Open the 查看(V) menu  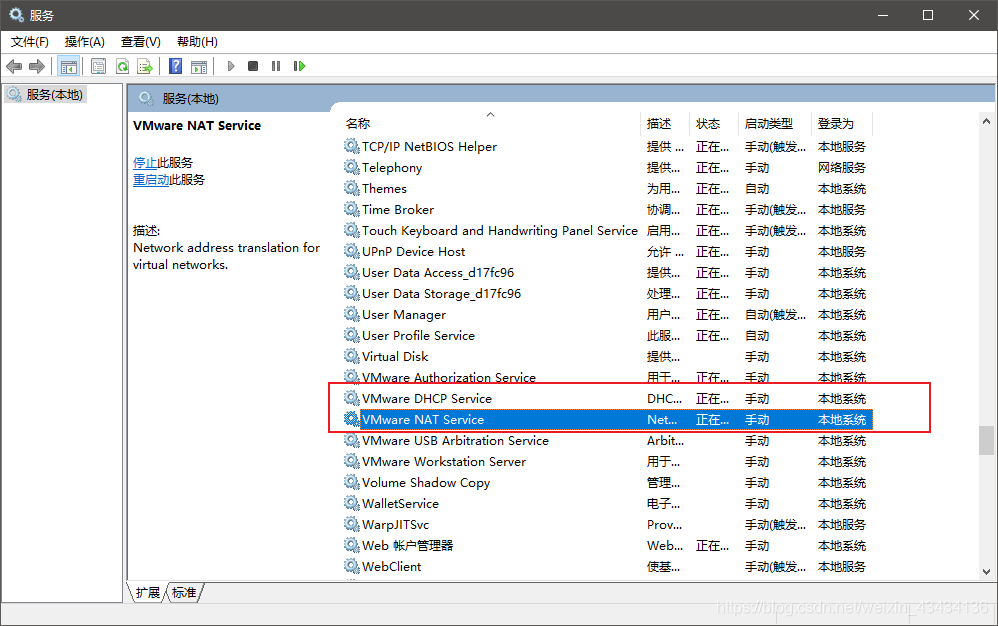click(141, 42)
